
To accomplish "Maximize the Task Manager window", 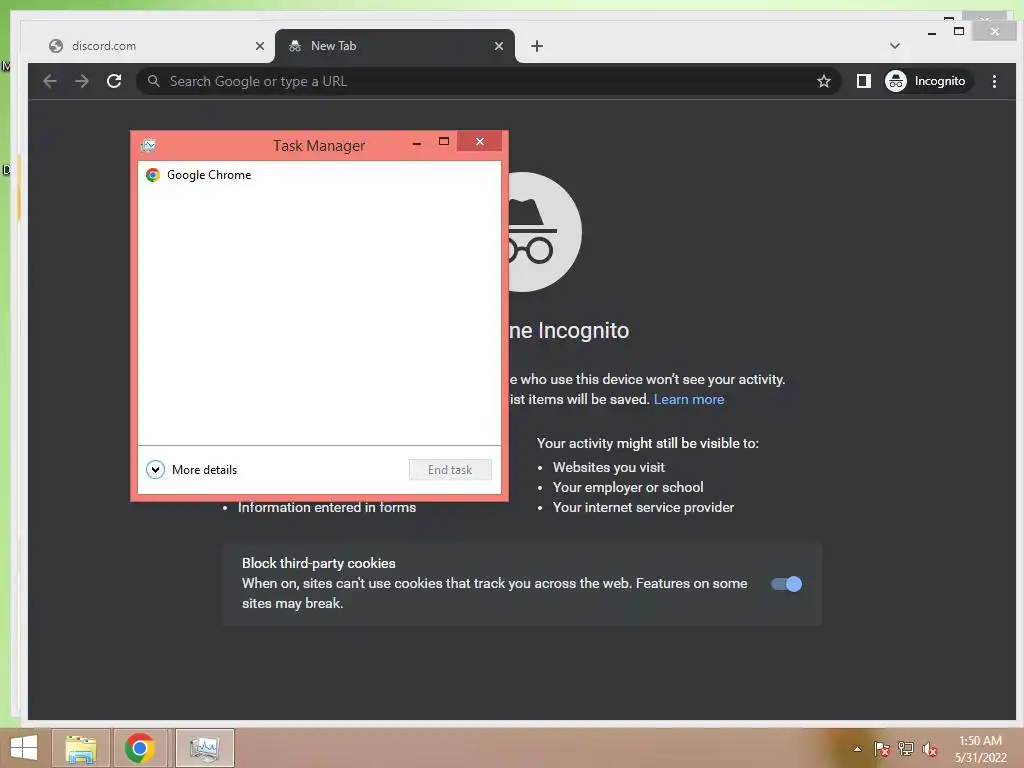I will (444, 141).
